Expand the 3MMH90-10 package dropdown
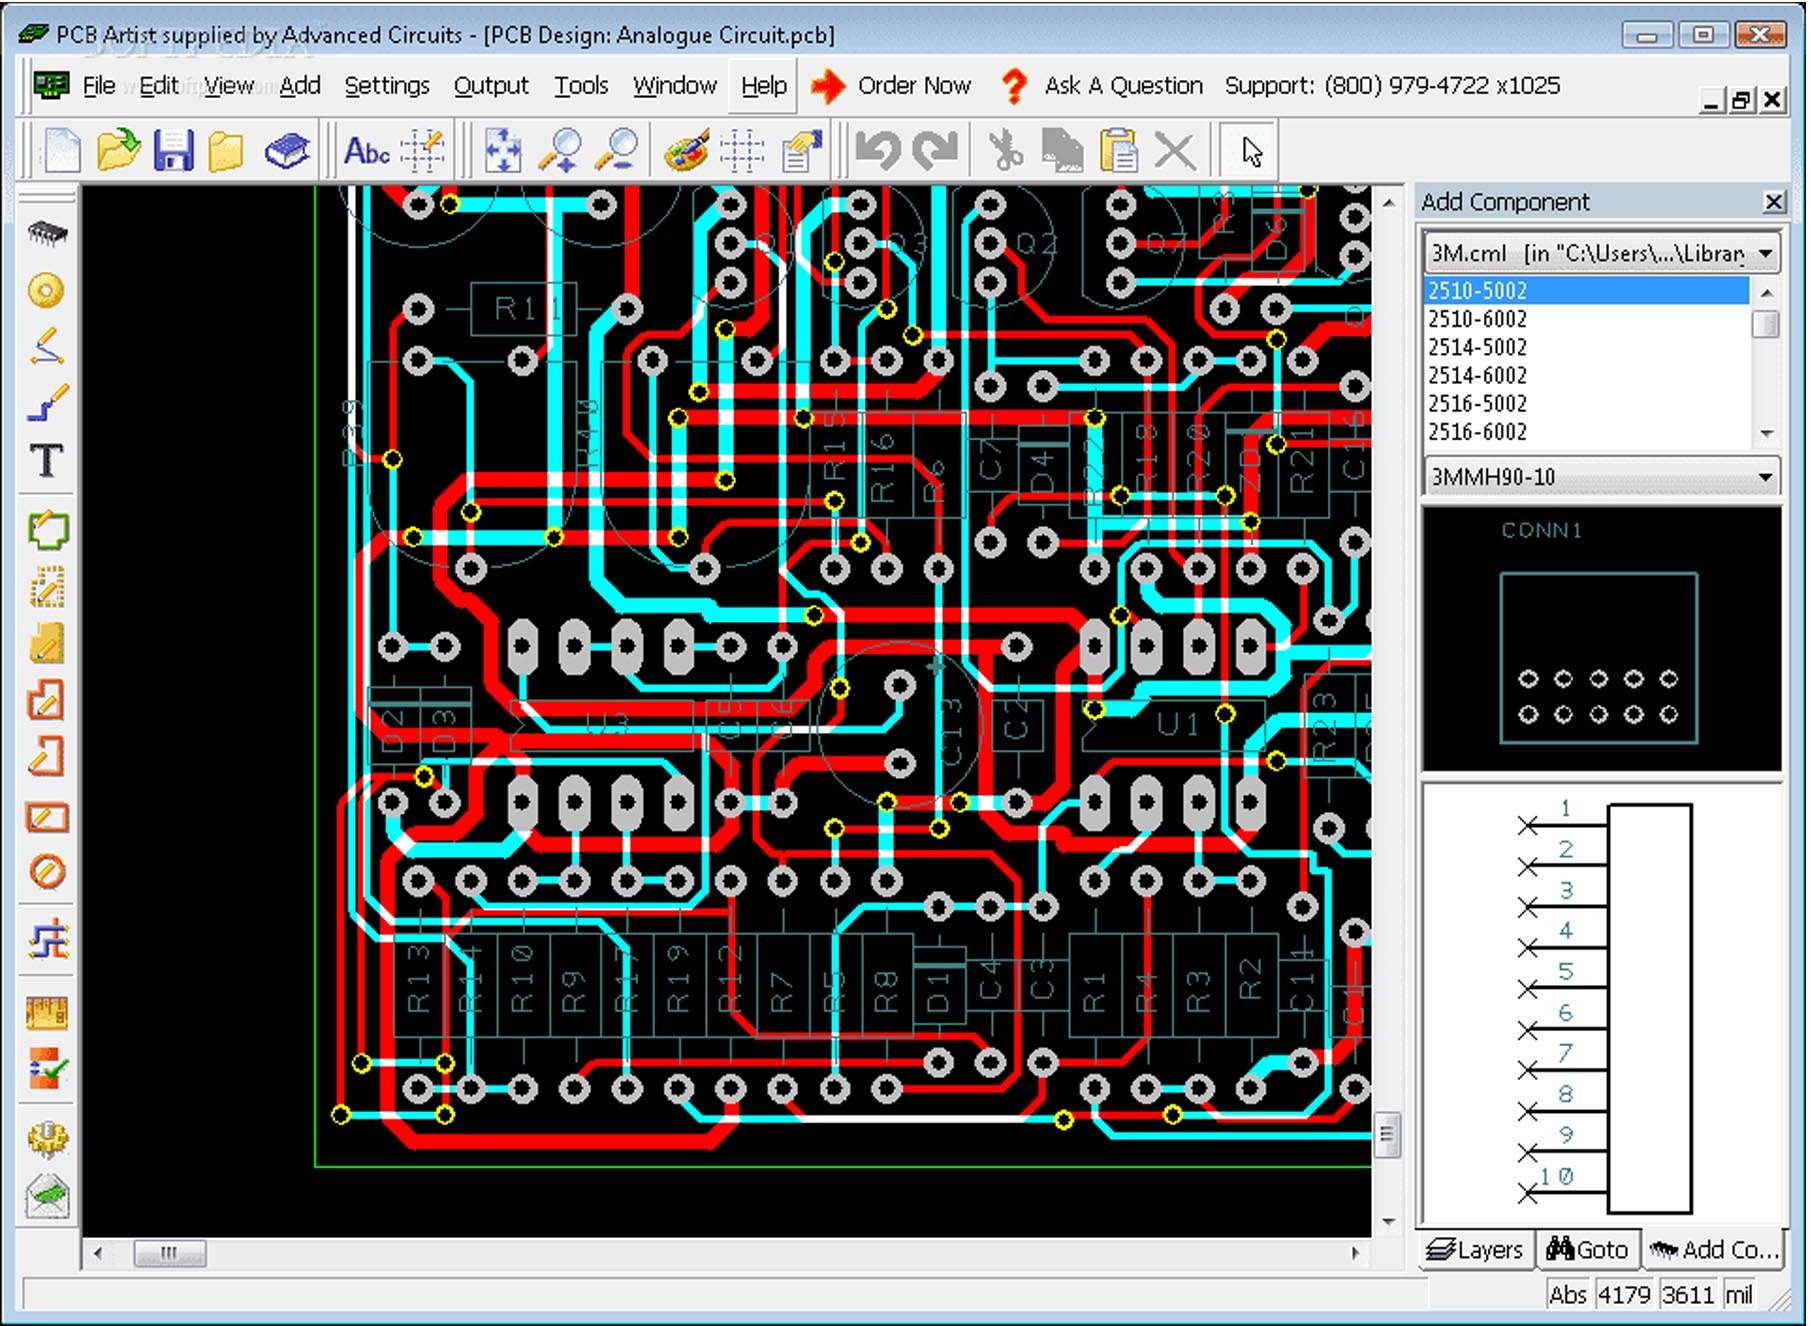The image size is (1811, 1326). coord(1765,477)
